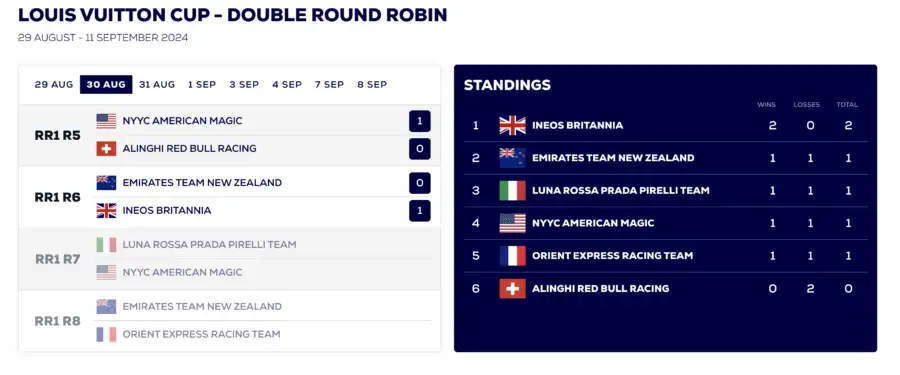
Task: Click French flag in RR1 R8 match
Action: [x=106, y=334]
